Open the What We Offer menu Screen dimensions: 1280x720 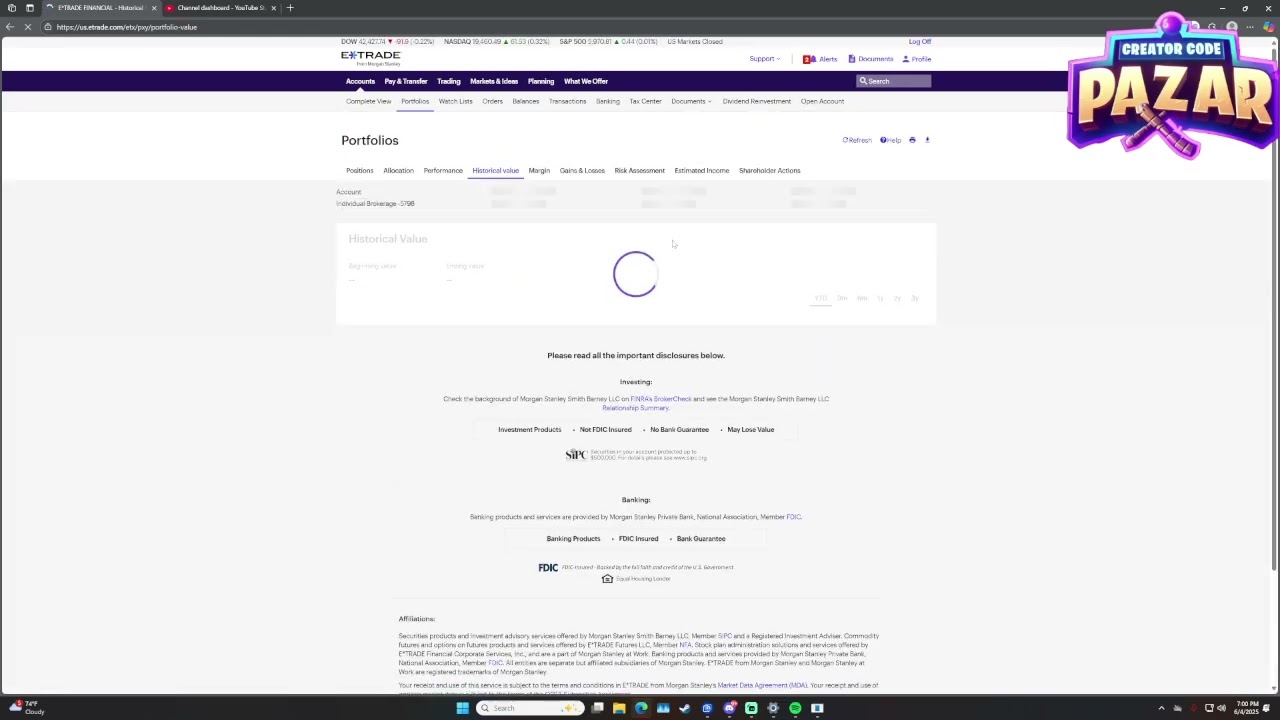click(x=586, y=81)
